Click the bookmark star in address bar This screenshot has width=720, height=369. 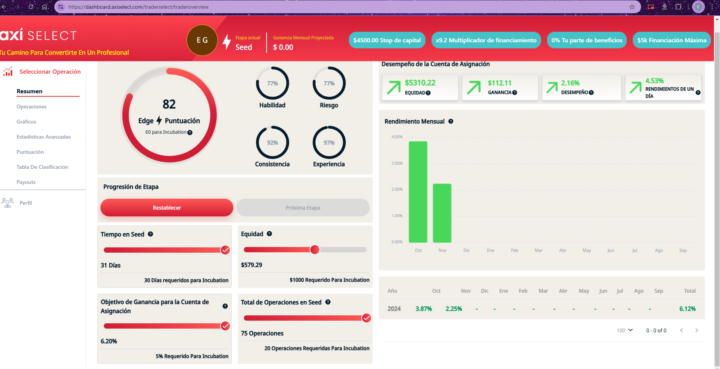coord(632,7)
